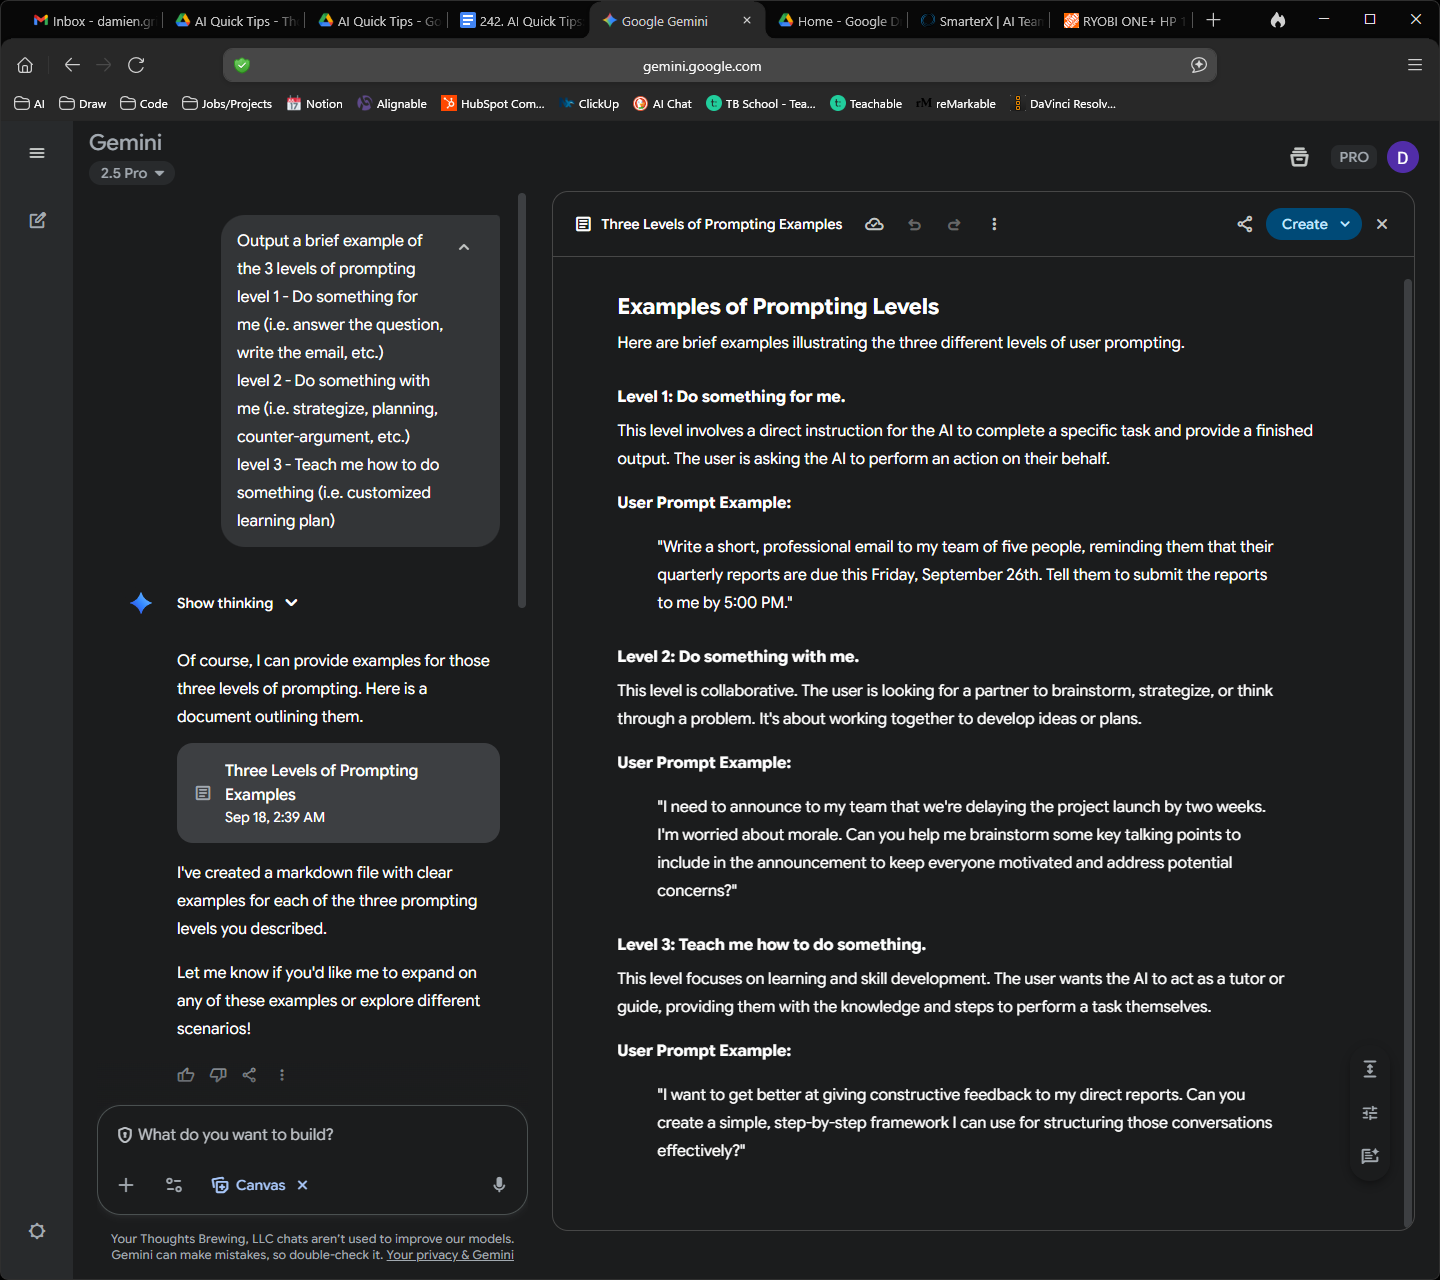The image size is (1440, 1280).
Task: Start a new chat in Gemini
Action: click(37, 220)
